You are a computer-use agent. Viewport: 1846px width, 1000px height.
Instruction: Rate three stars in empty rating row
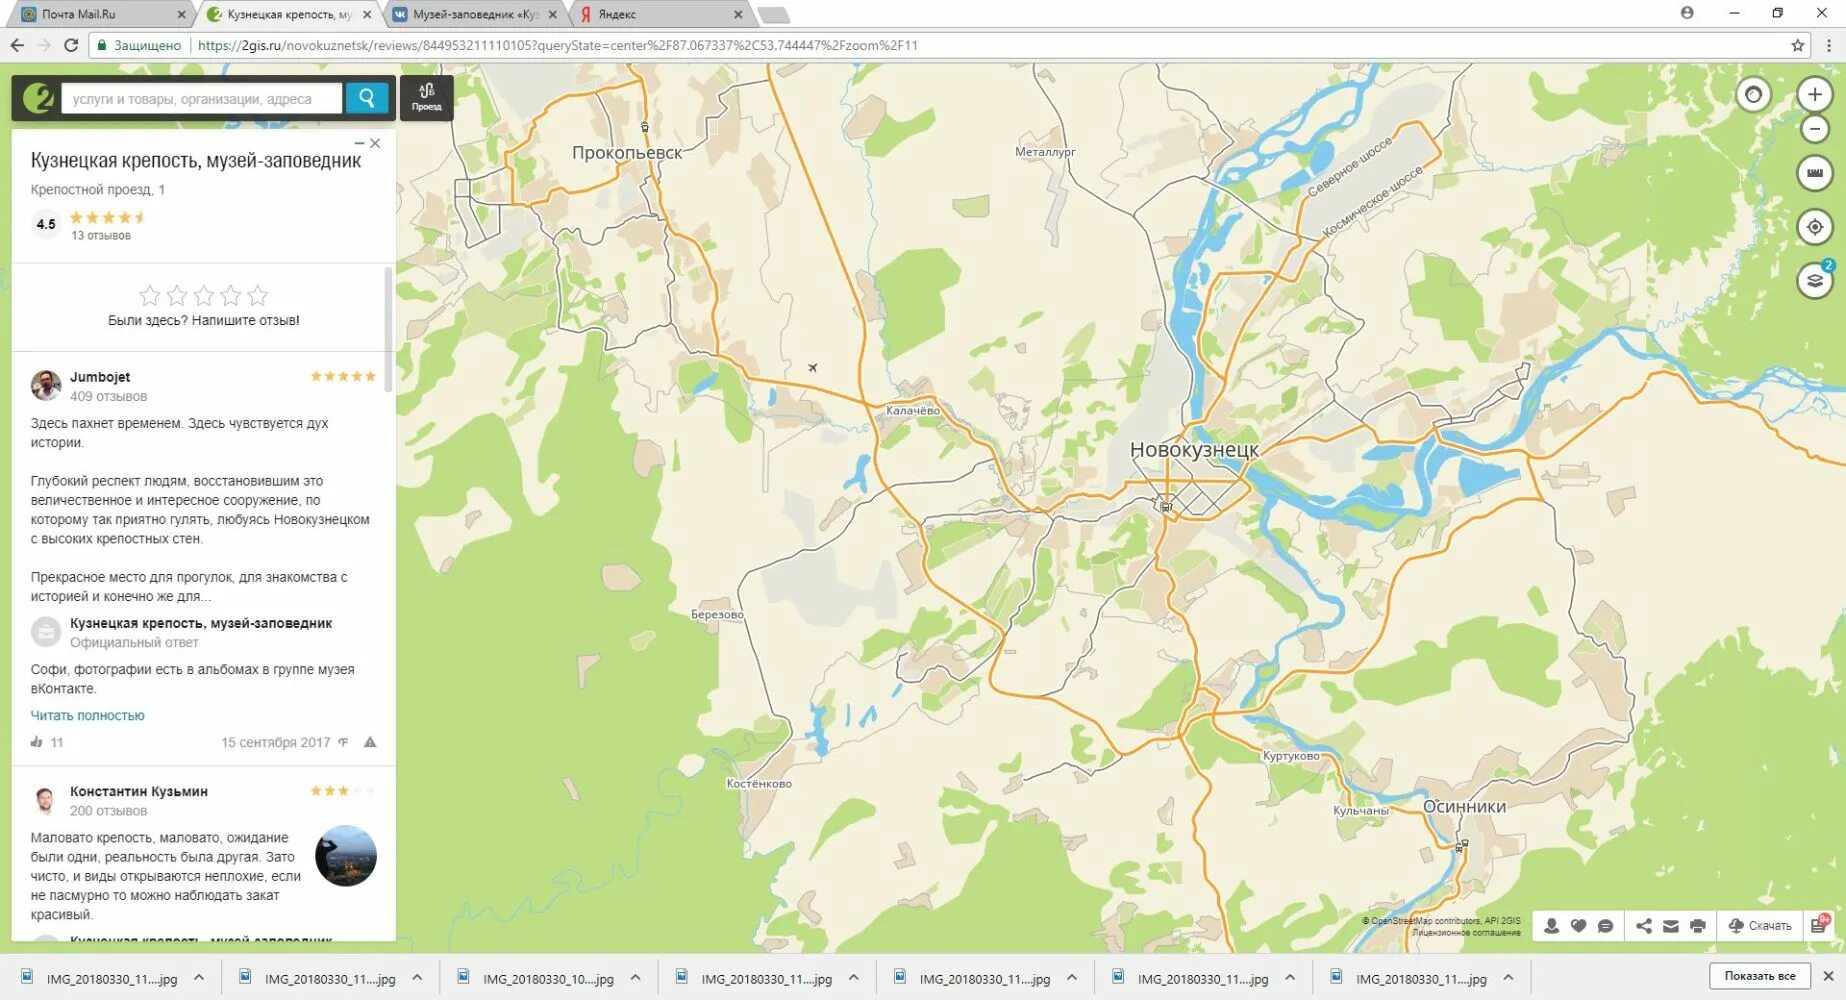pos(204,295)
